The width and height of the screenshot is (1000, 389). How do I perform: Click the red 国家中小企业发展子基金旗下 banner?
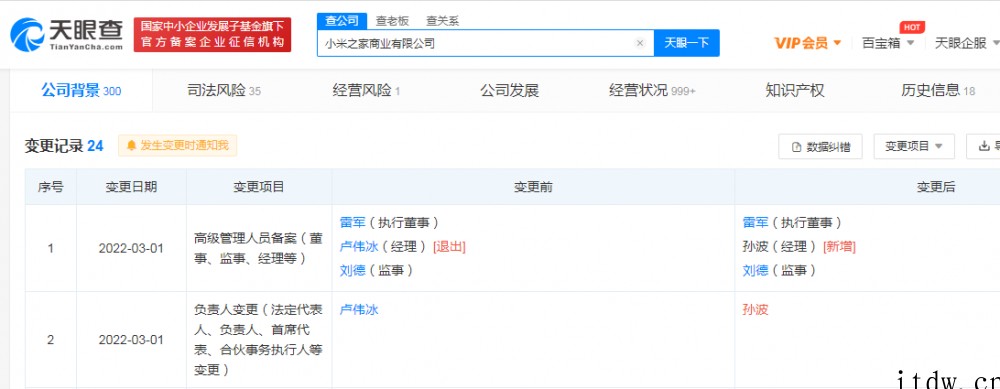[212, 34]
